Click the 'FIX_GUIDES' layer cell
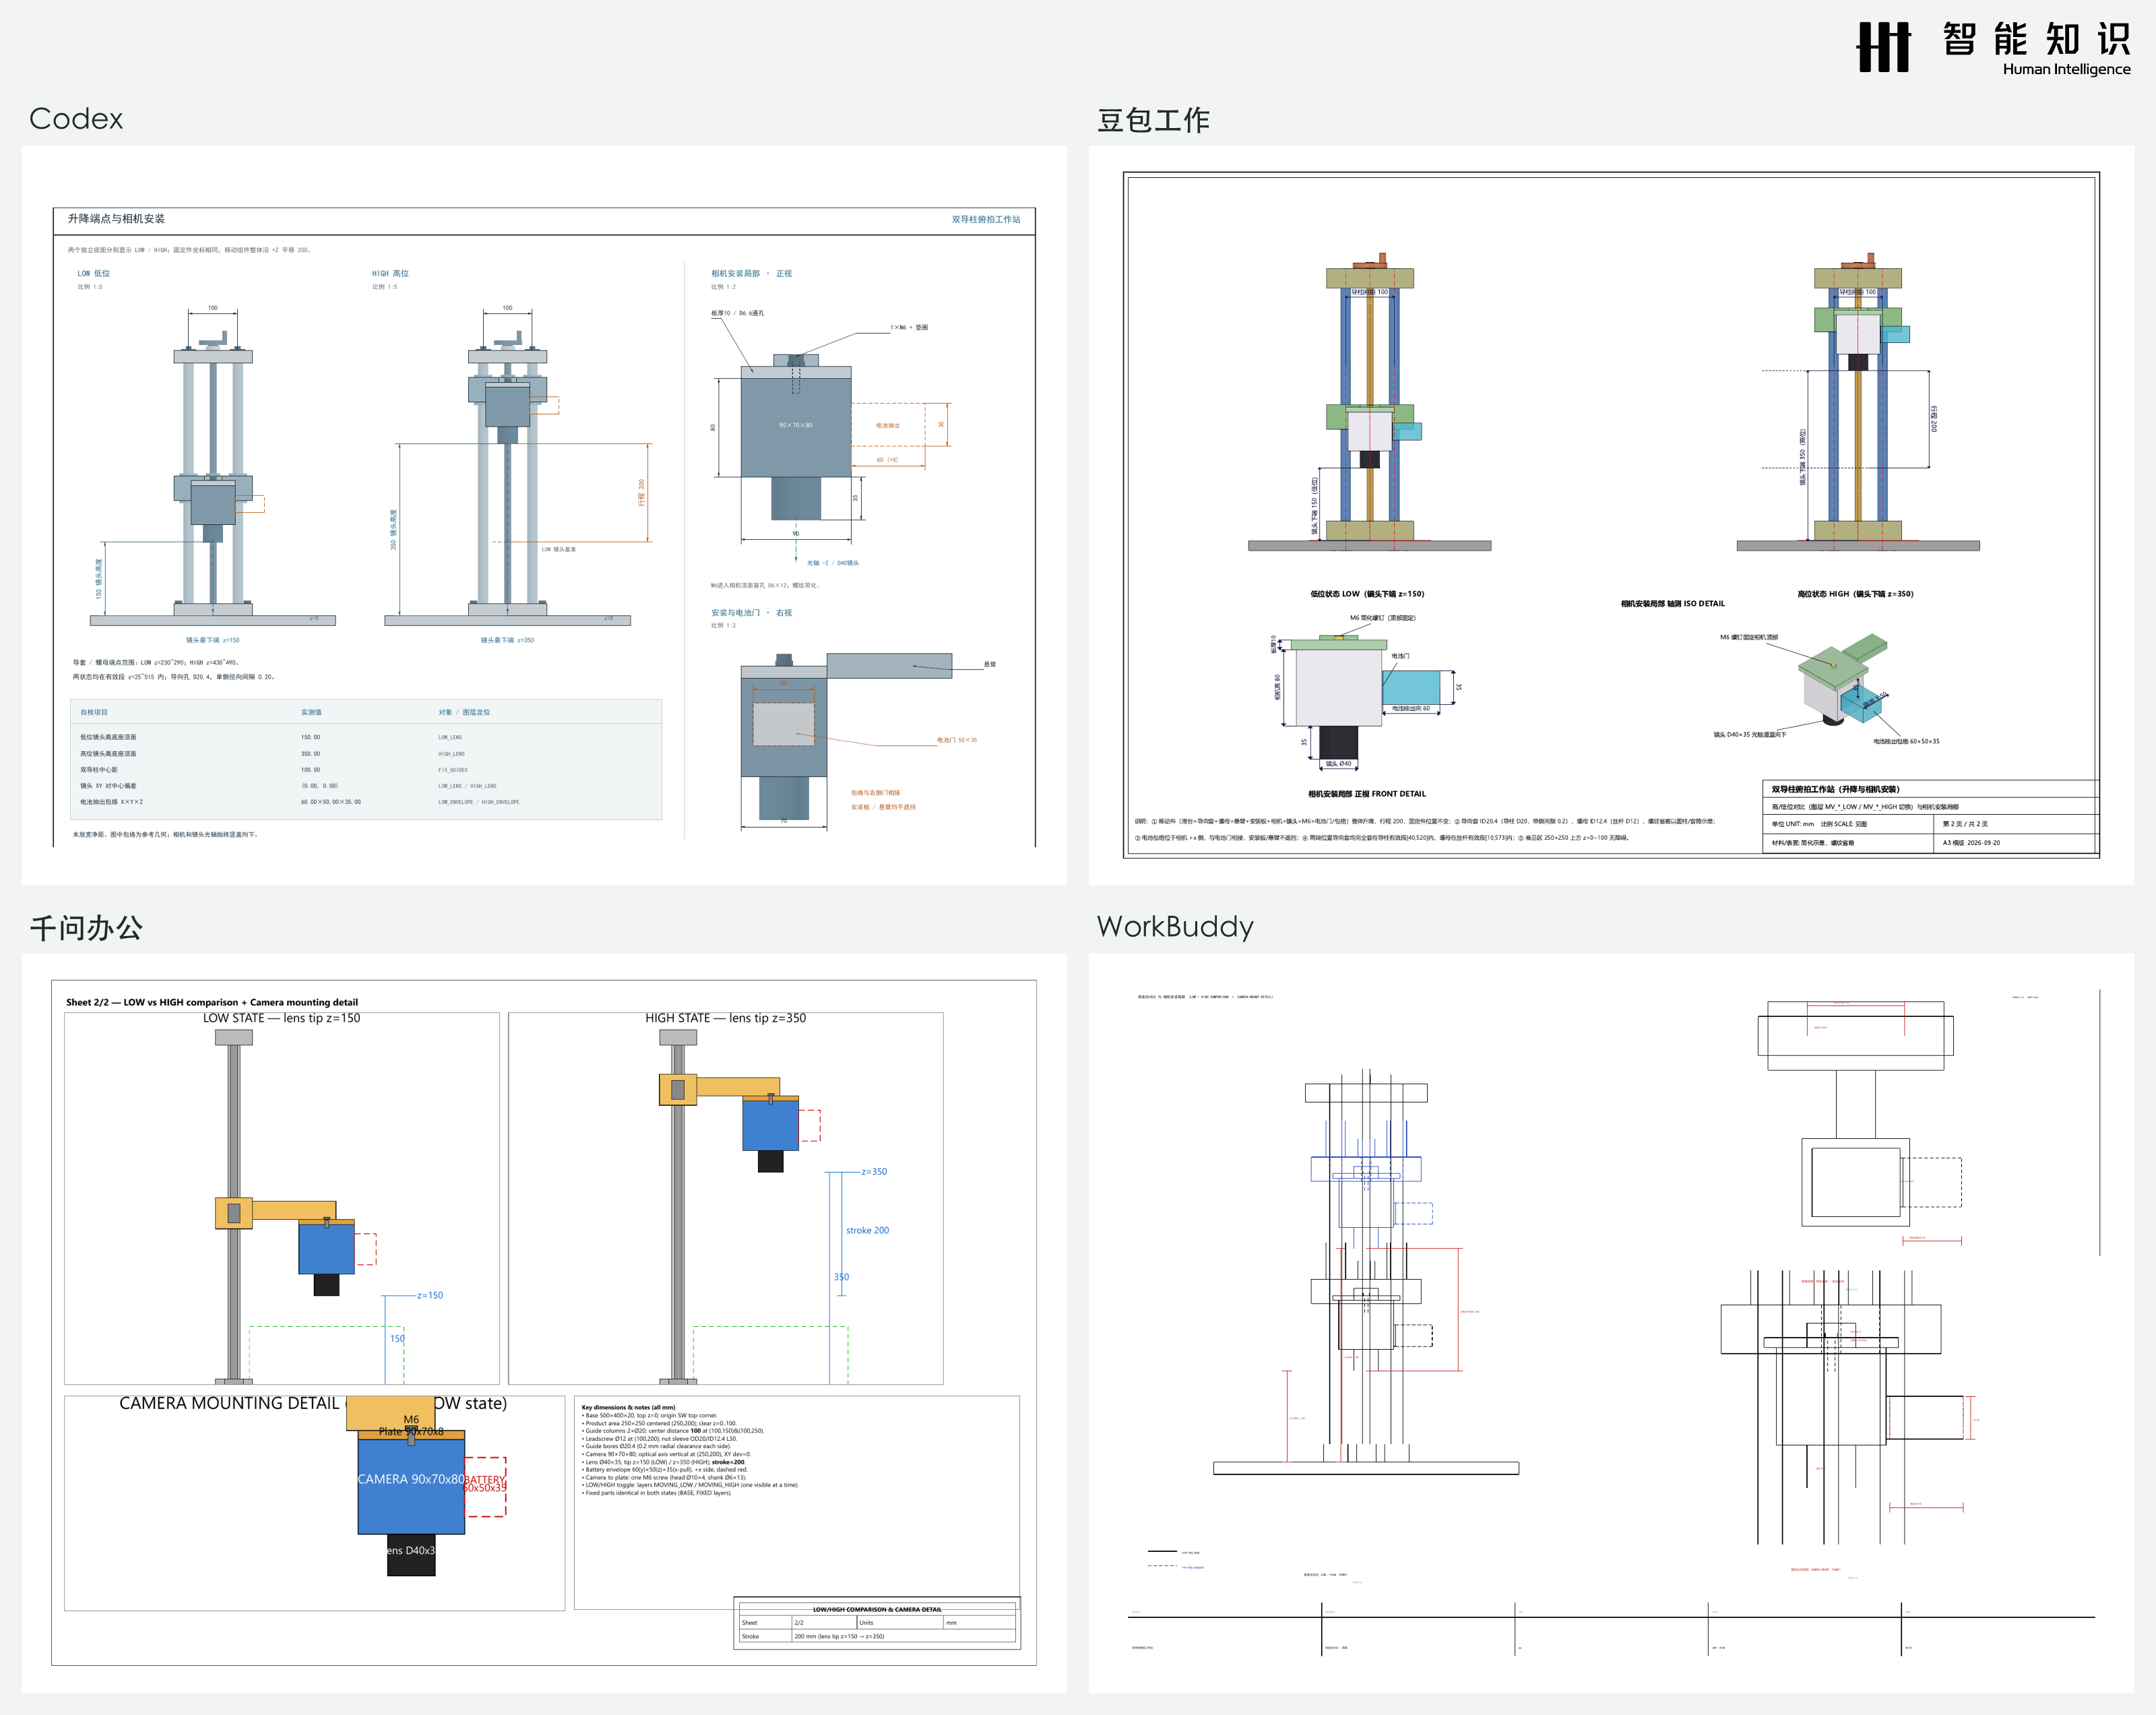This screenshot has height=1715, width=2156. [x=453, y=770]
